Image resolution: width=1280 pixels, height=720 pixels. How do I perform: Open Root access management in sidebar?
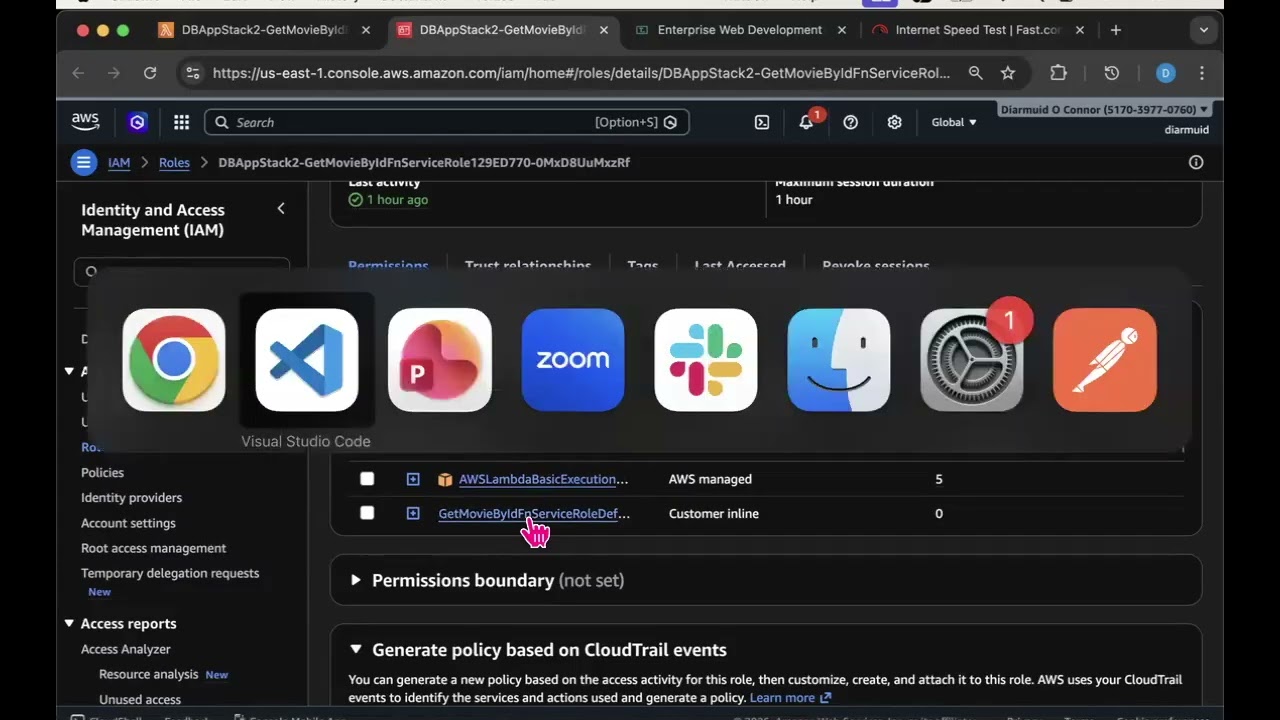pos(153,548)
